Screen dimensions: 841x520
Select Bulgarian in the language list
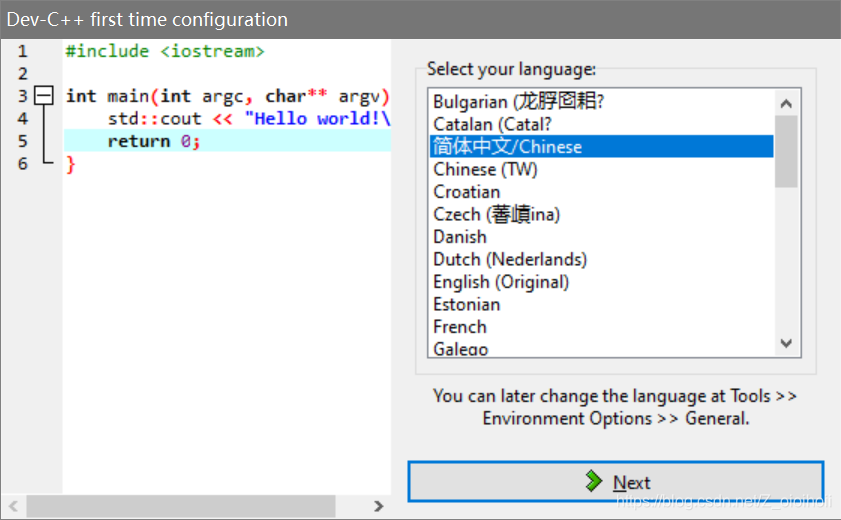[601, 101]
